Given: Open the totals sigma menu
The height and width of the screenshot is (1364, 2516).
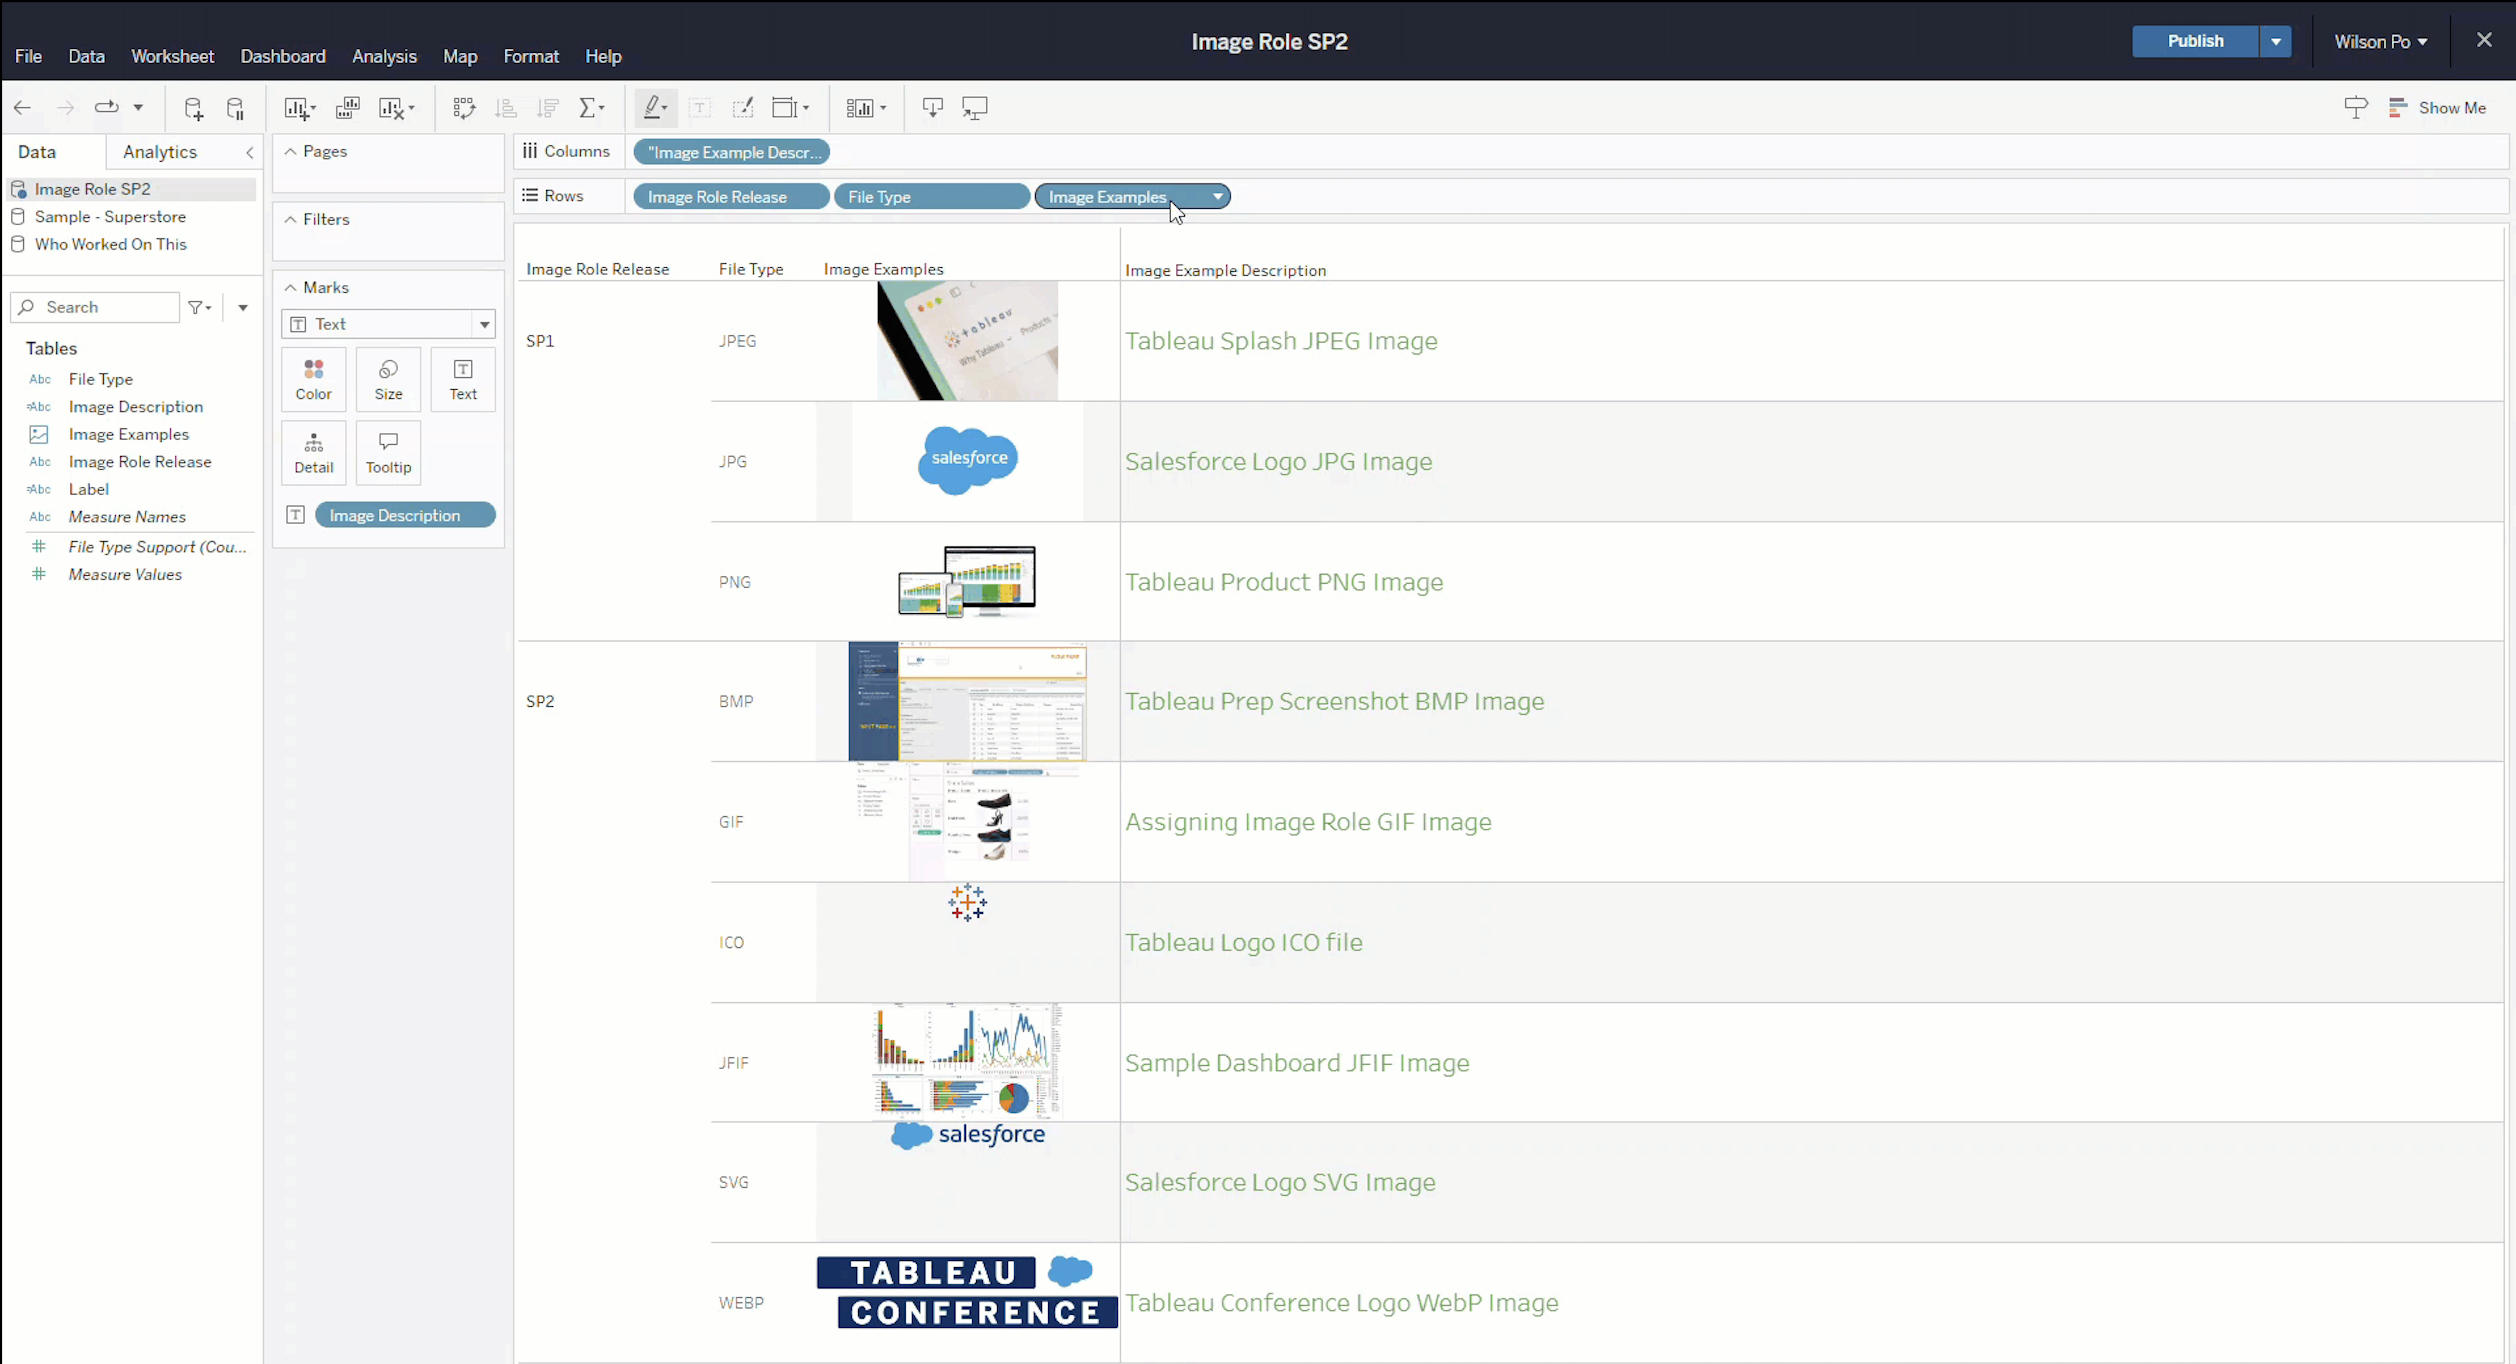Looking at the screenshot, I should (x=591, y=108).
